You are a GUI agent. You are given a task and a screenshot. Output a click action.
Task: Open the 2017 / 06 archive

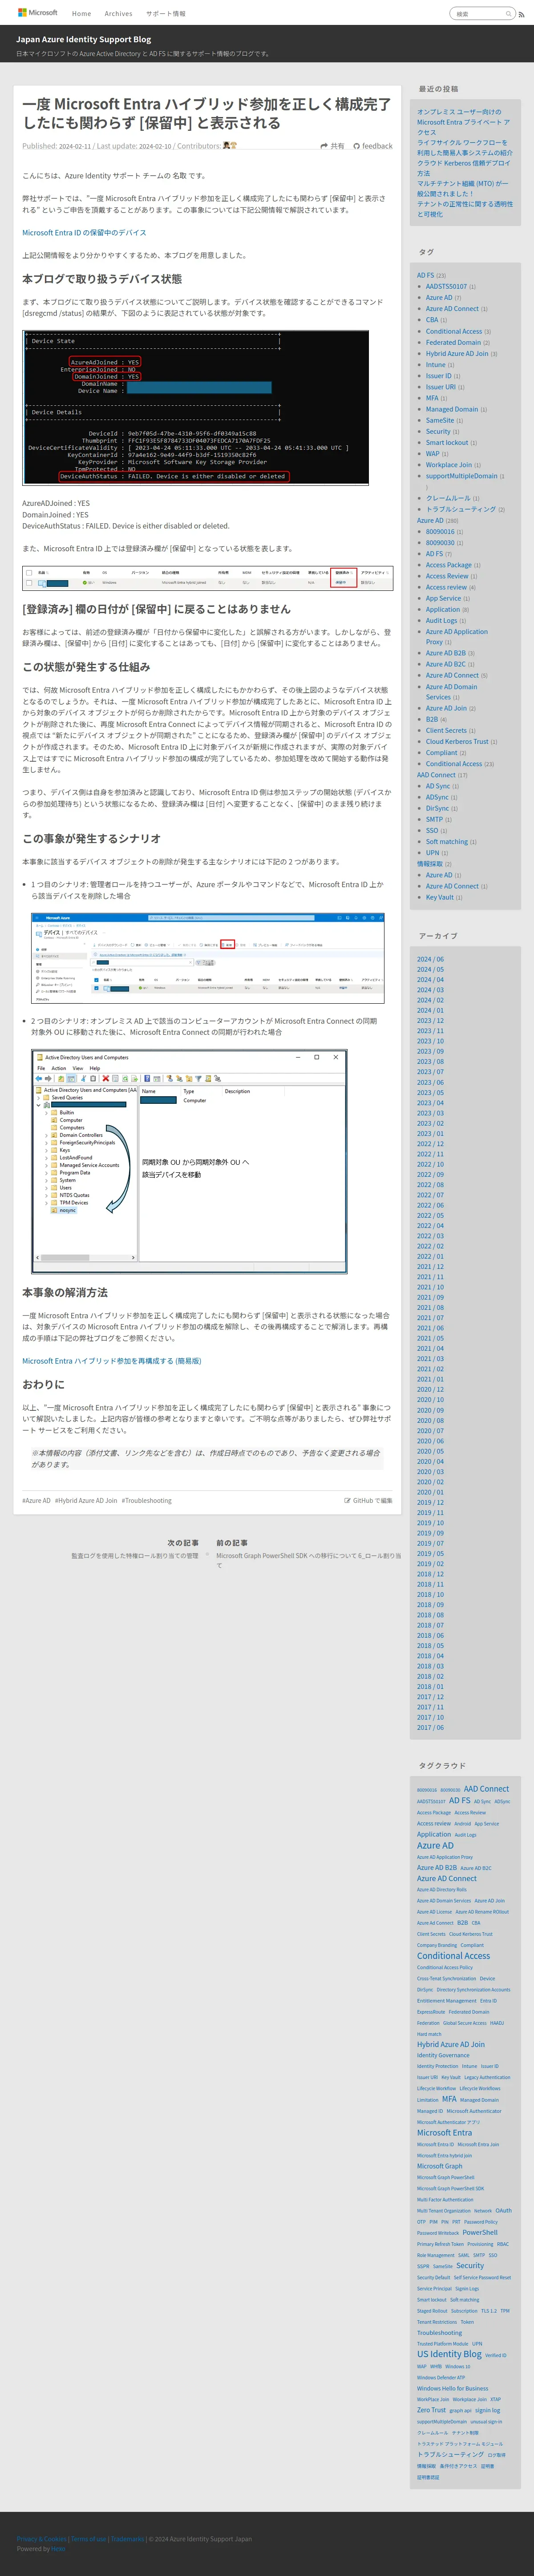430,1727
